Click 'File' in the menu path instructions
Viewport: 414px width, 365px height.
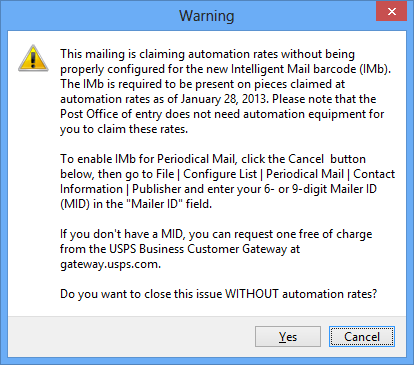pyautogui.click(x=165, y=174)
